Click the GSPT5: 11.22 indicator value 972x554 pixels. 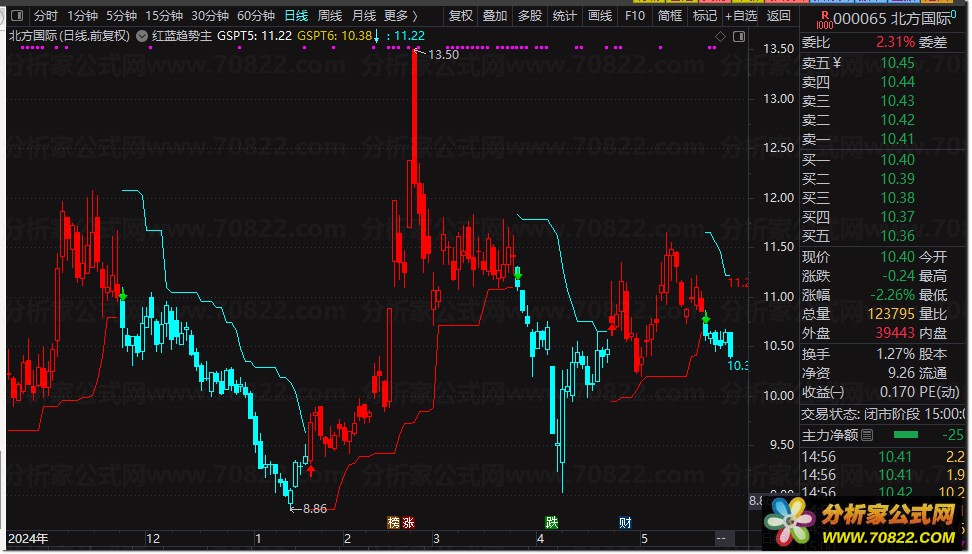coord(254,36)
